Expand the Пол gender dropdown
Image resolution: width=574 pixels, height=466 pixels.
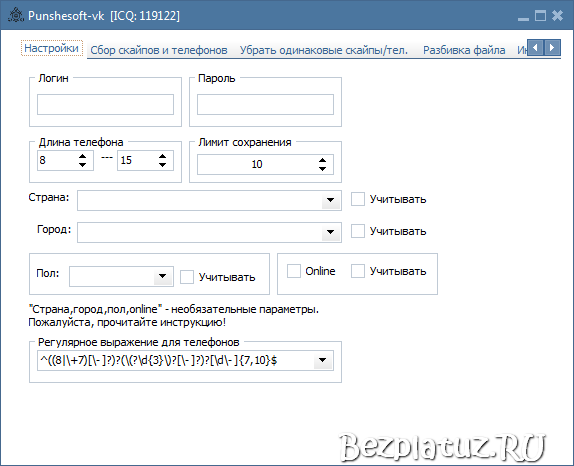tap(163, 276)
